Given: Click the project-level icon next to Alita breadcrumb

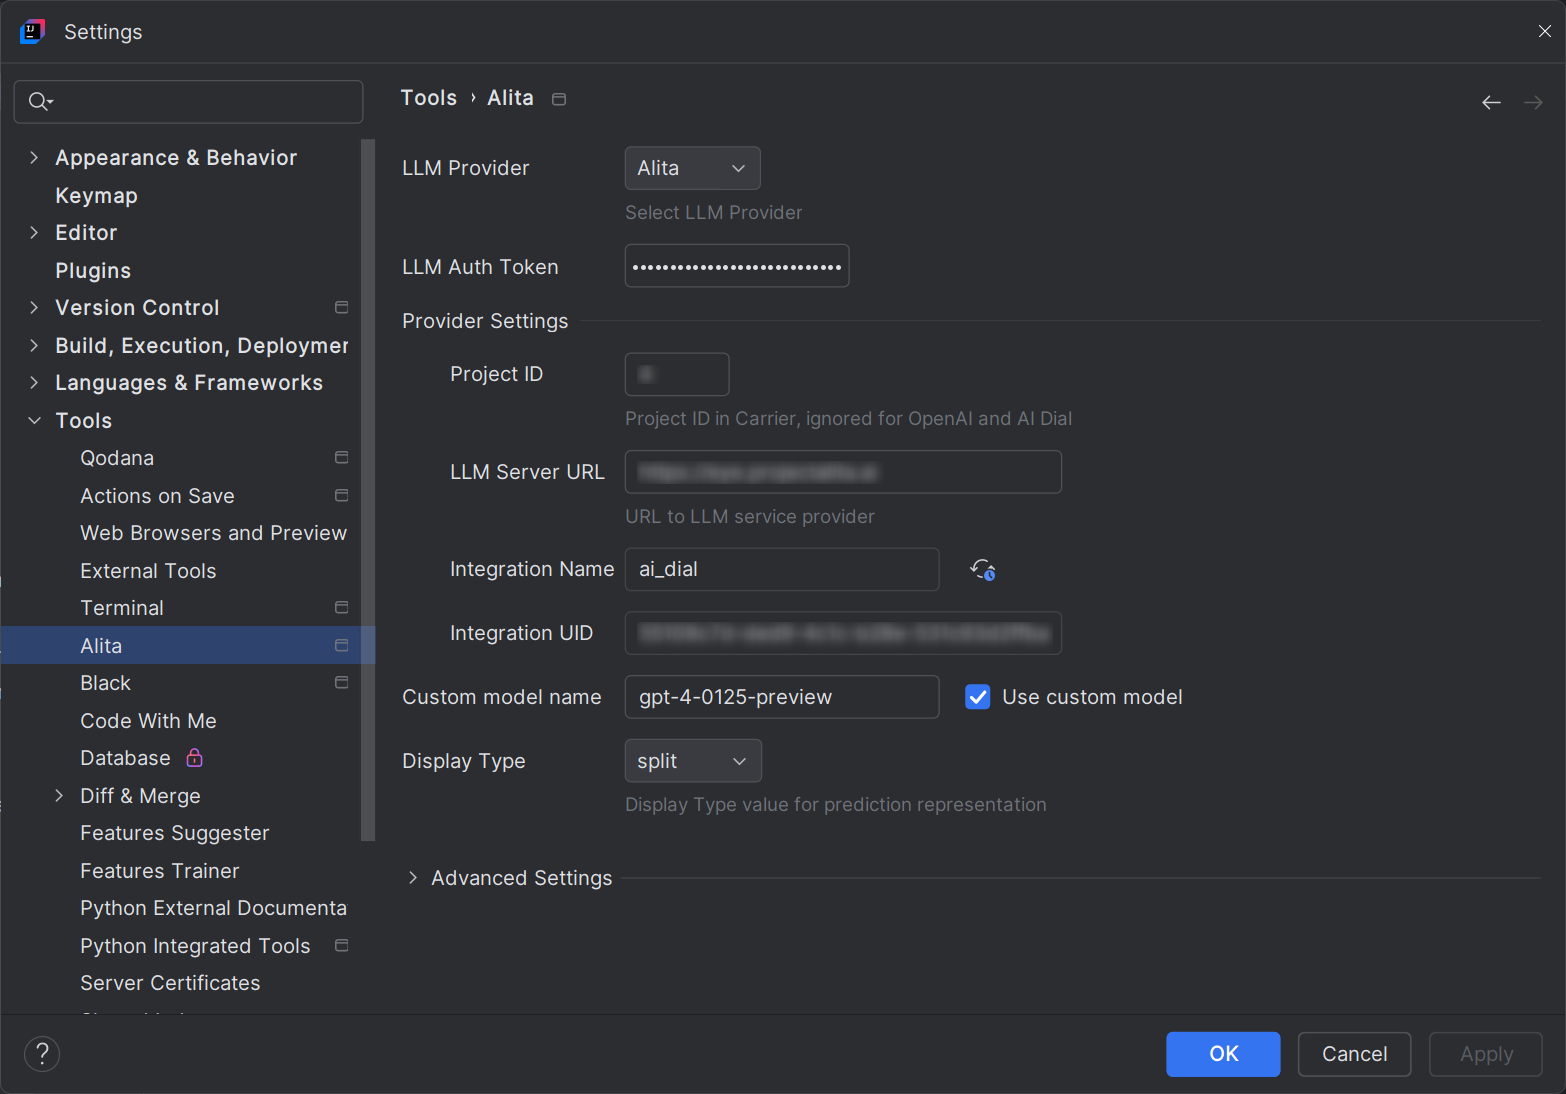Looking at the screenshot, I should (559, 99).
